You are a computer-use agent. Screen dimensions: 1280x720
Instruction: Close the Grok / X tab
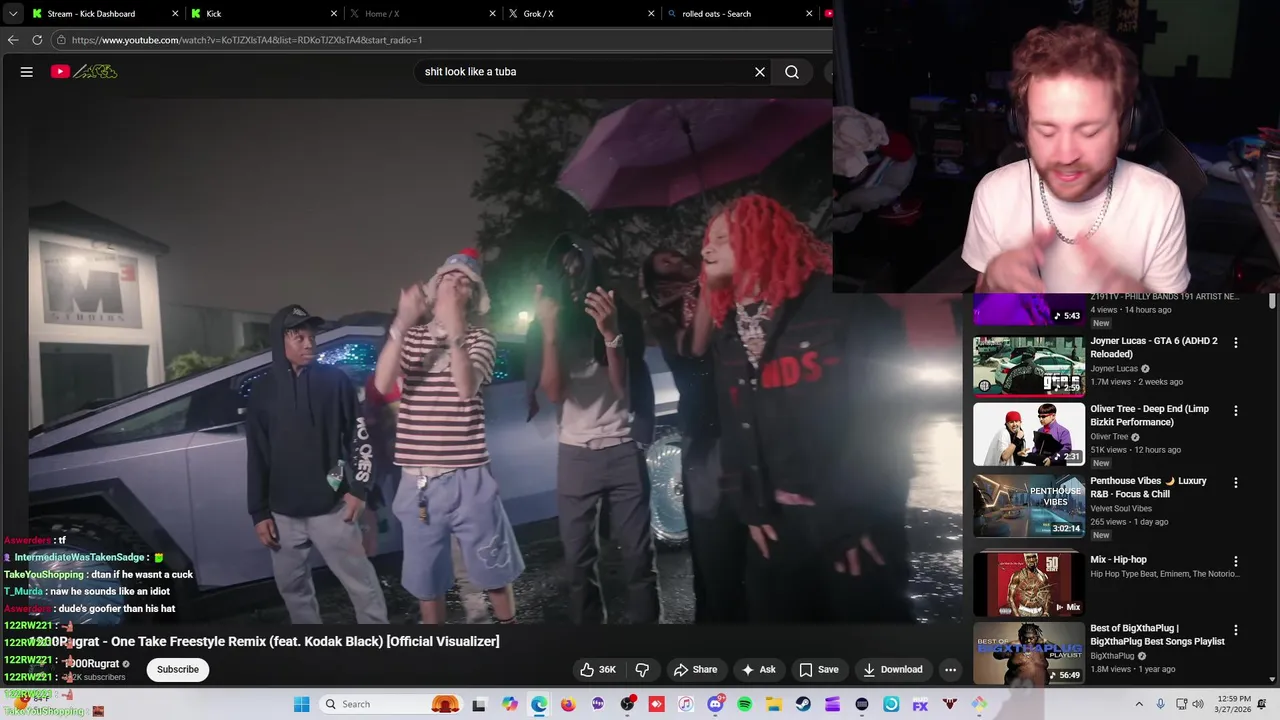pos(651,14)
